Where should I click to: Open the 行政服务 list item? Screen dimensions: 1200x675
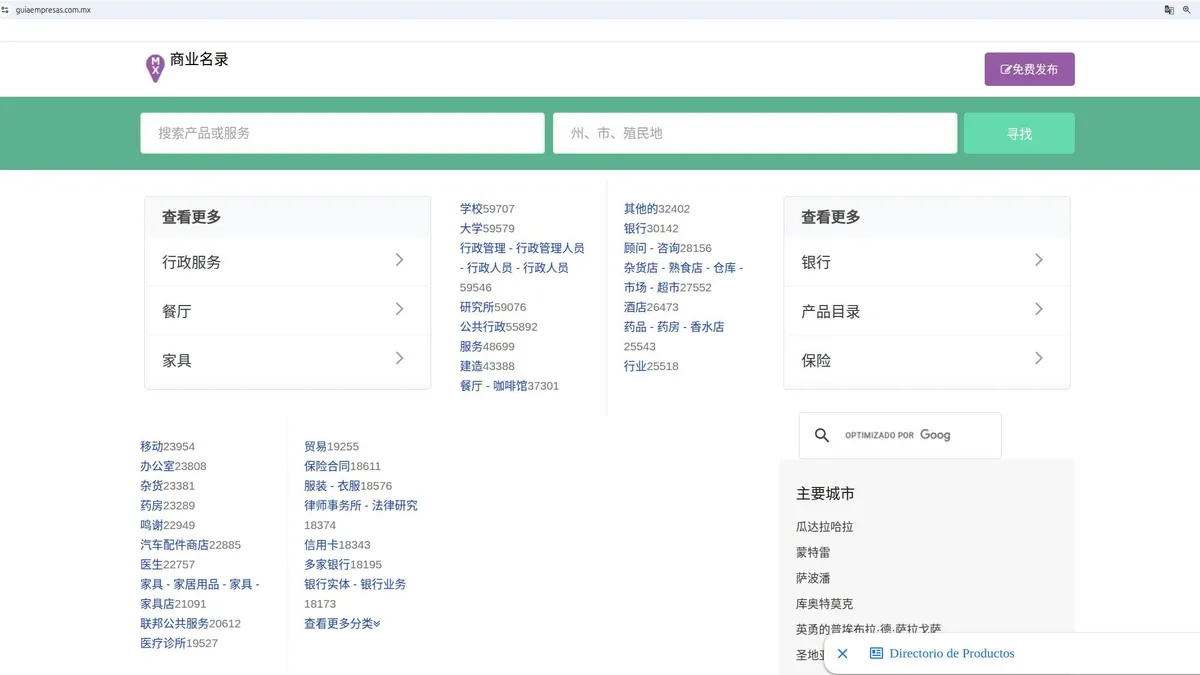tap(287, 261)
